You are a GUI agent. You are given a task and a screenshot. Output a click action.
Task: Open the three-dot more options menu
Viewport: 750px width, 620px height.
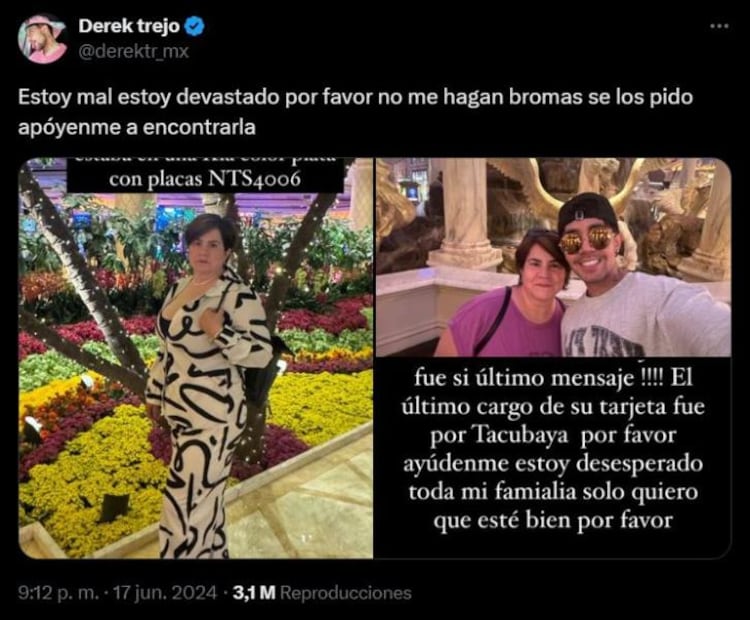(x=719, y=26)
